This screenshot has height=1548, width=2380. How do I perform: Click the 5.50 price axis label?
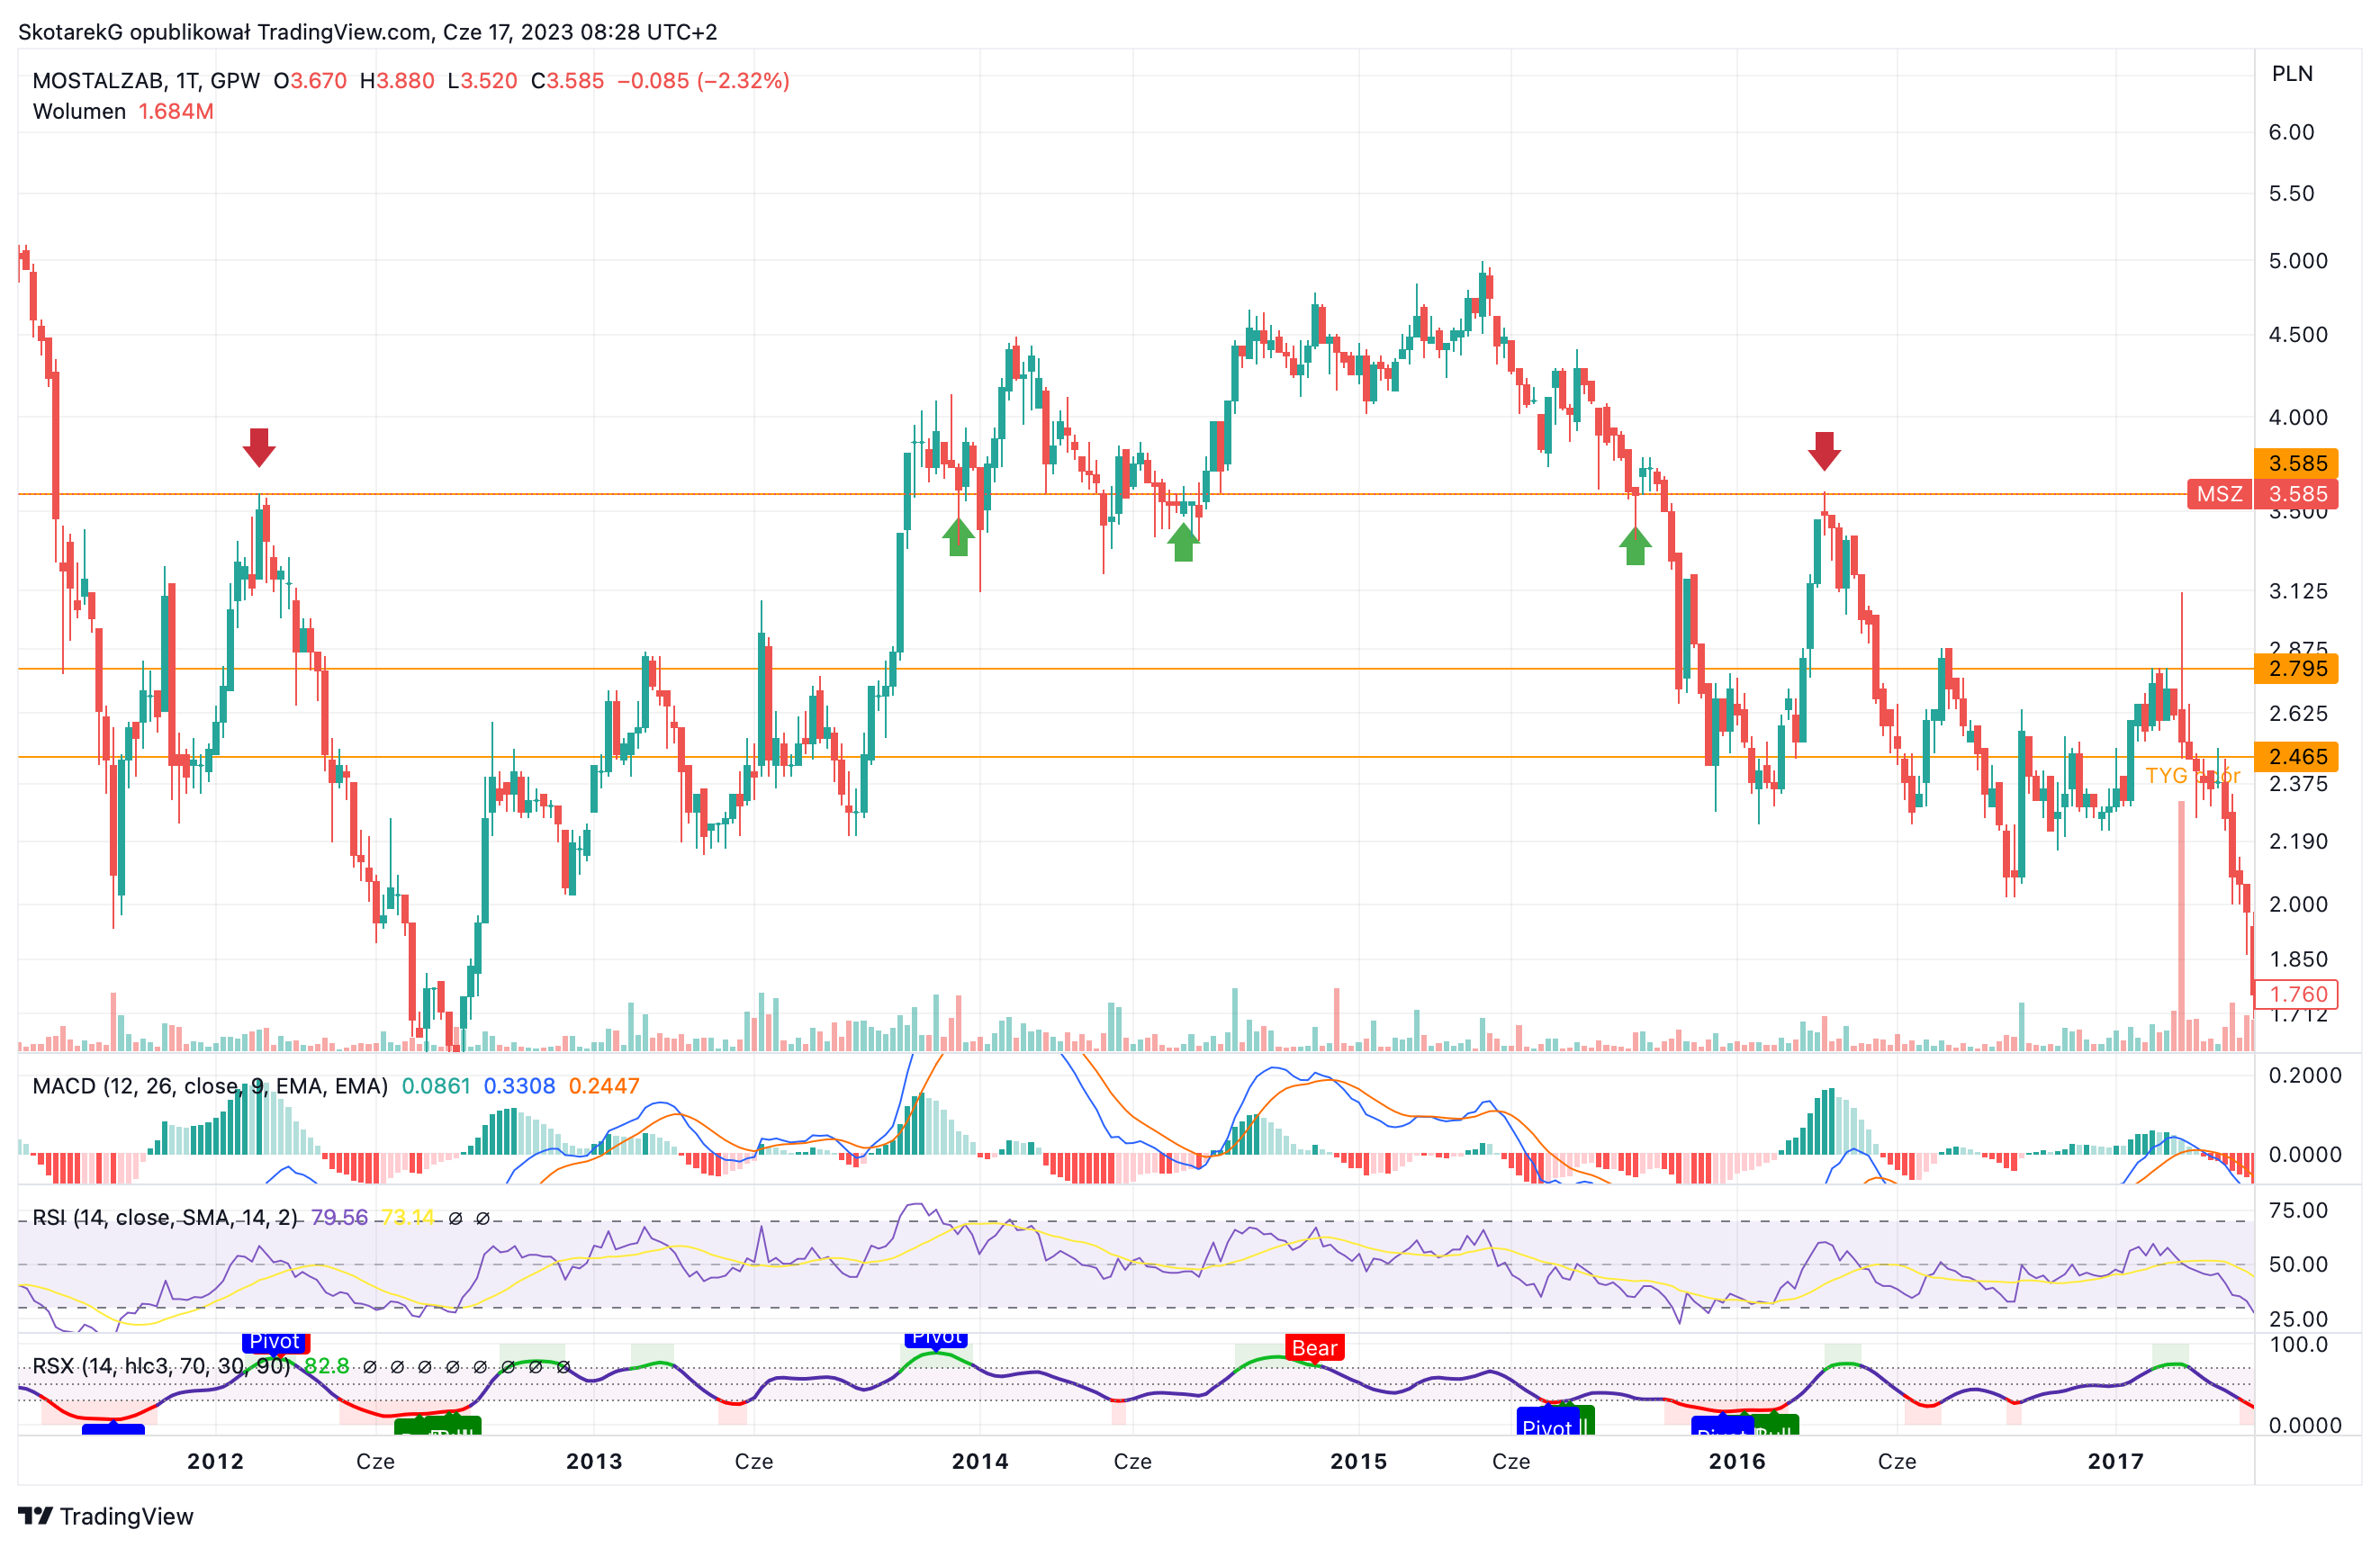point(2291,193)
